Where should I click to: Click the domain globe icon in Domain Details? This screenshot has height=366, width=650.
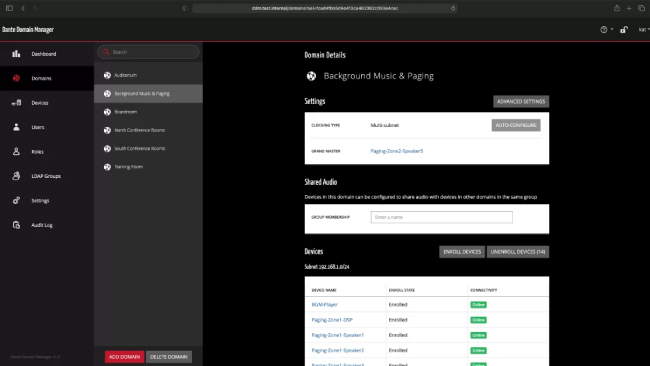pyautogui.click(x=311, y=76)
